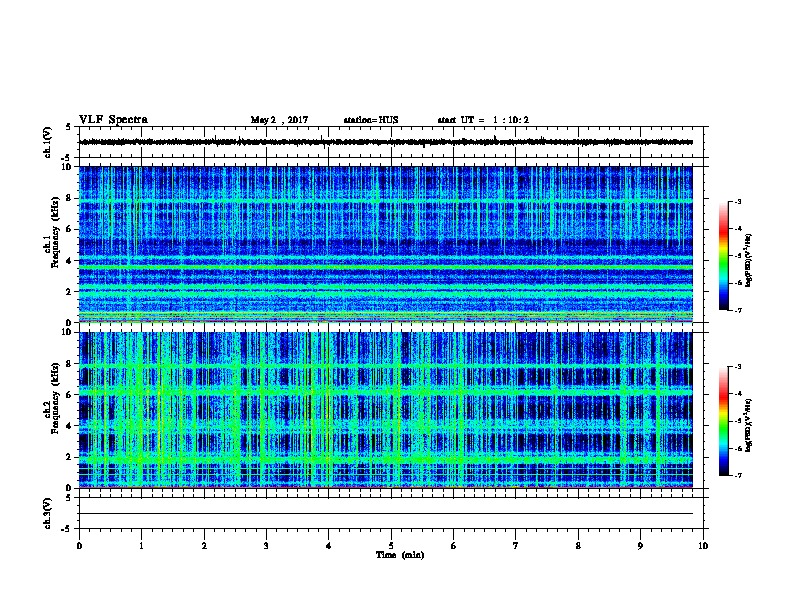
Task: Click the "0" tick on the time axis
Action: click(x=79, y=546)
